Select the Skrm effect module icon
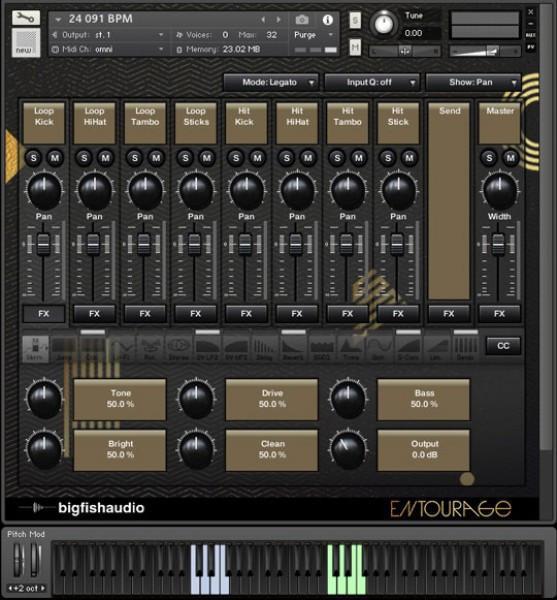 pyautogui.click(x=35, y=349)
